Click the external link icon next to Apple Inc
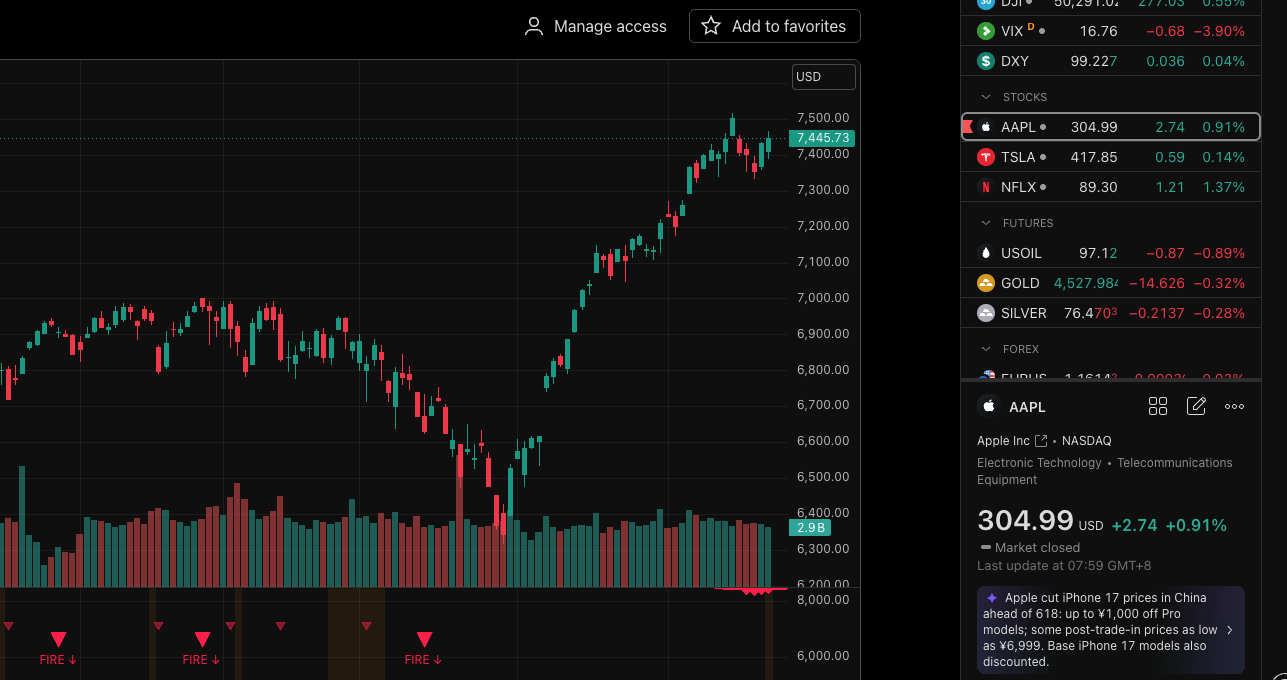 coord(1041,441)
